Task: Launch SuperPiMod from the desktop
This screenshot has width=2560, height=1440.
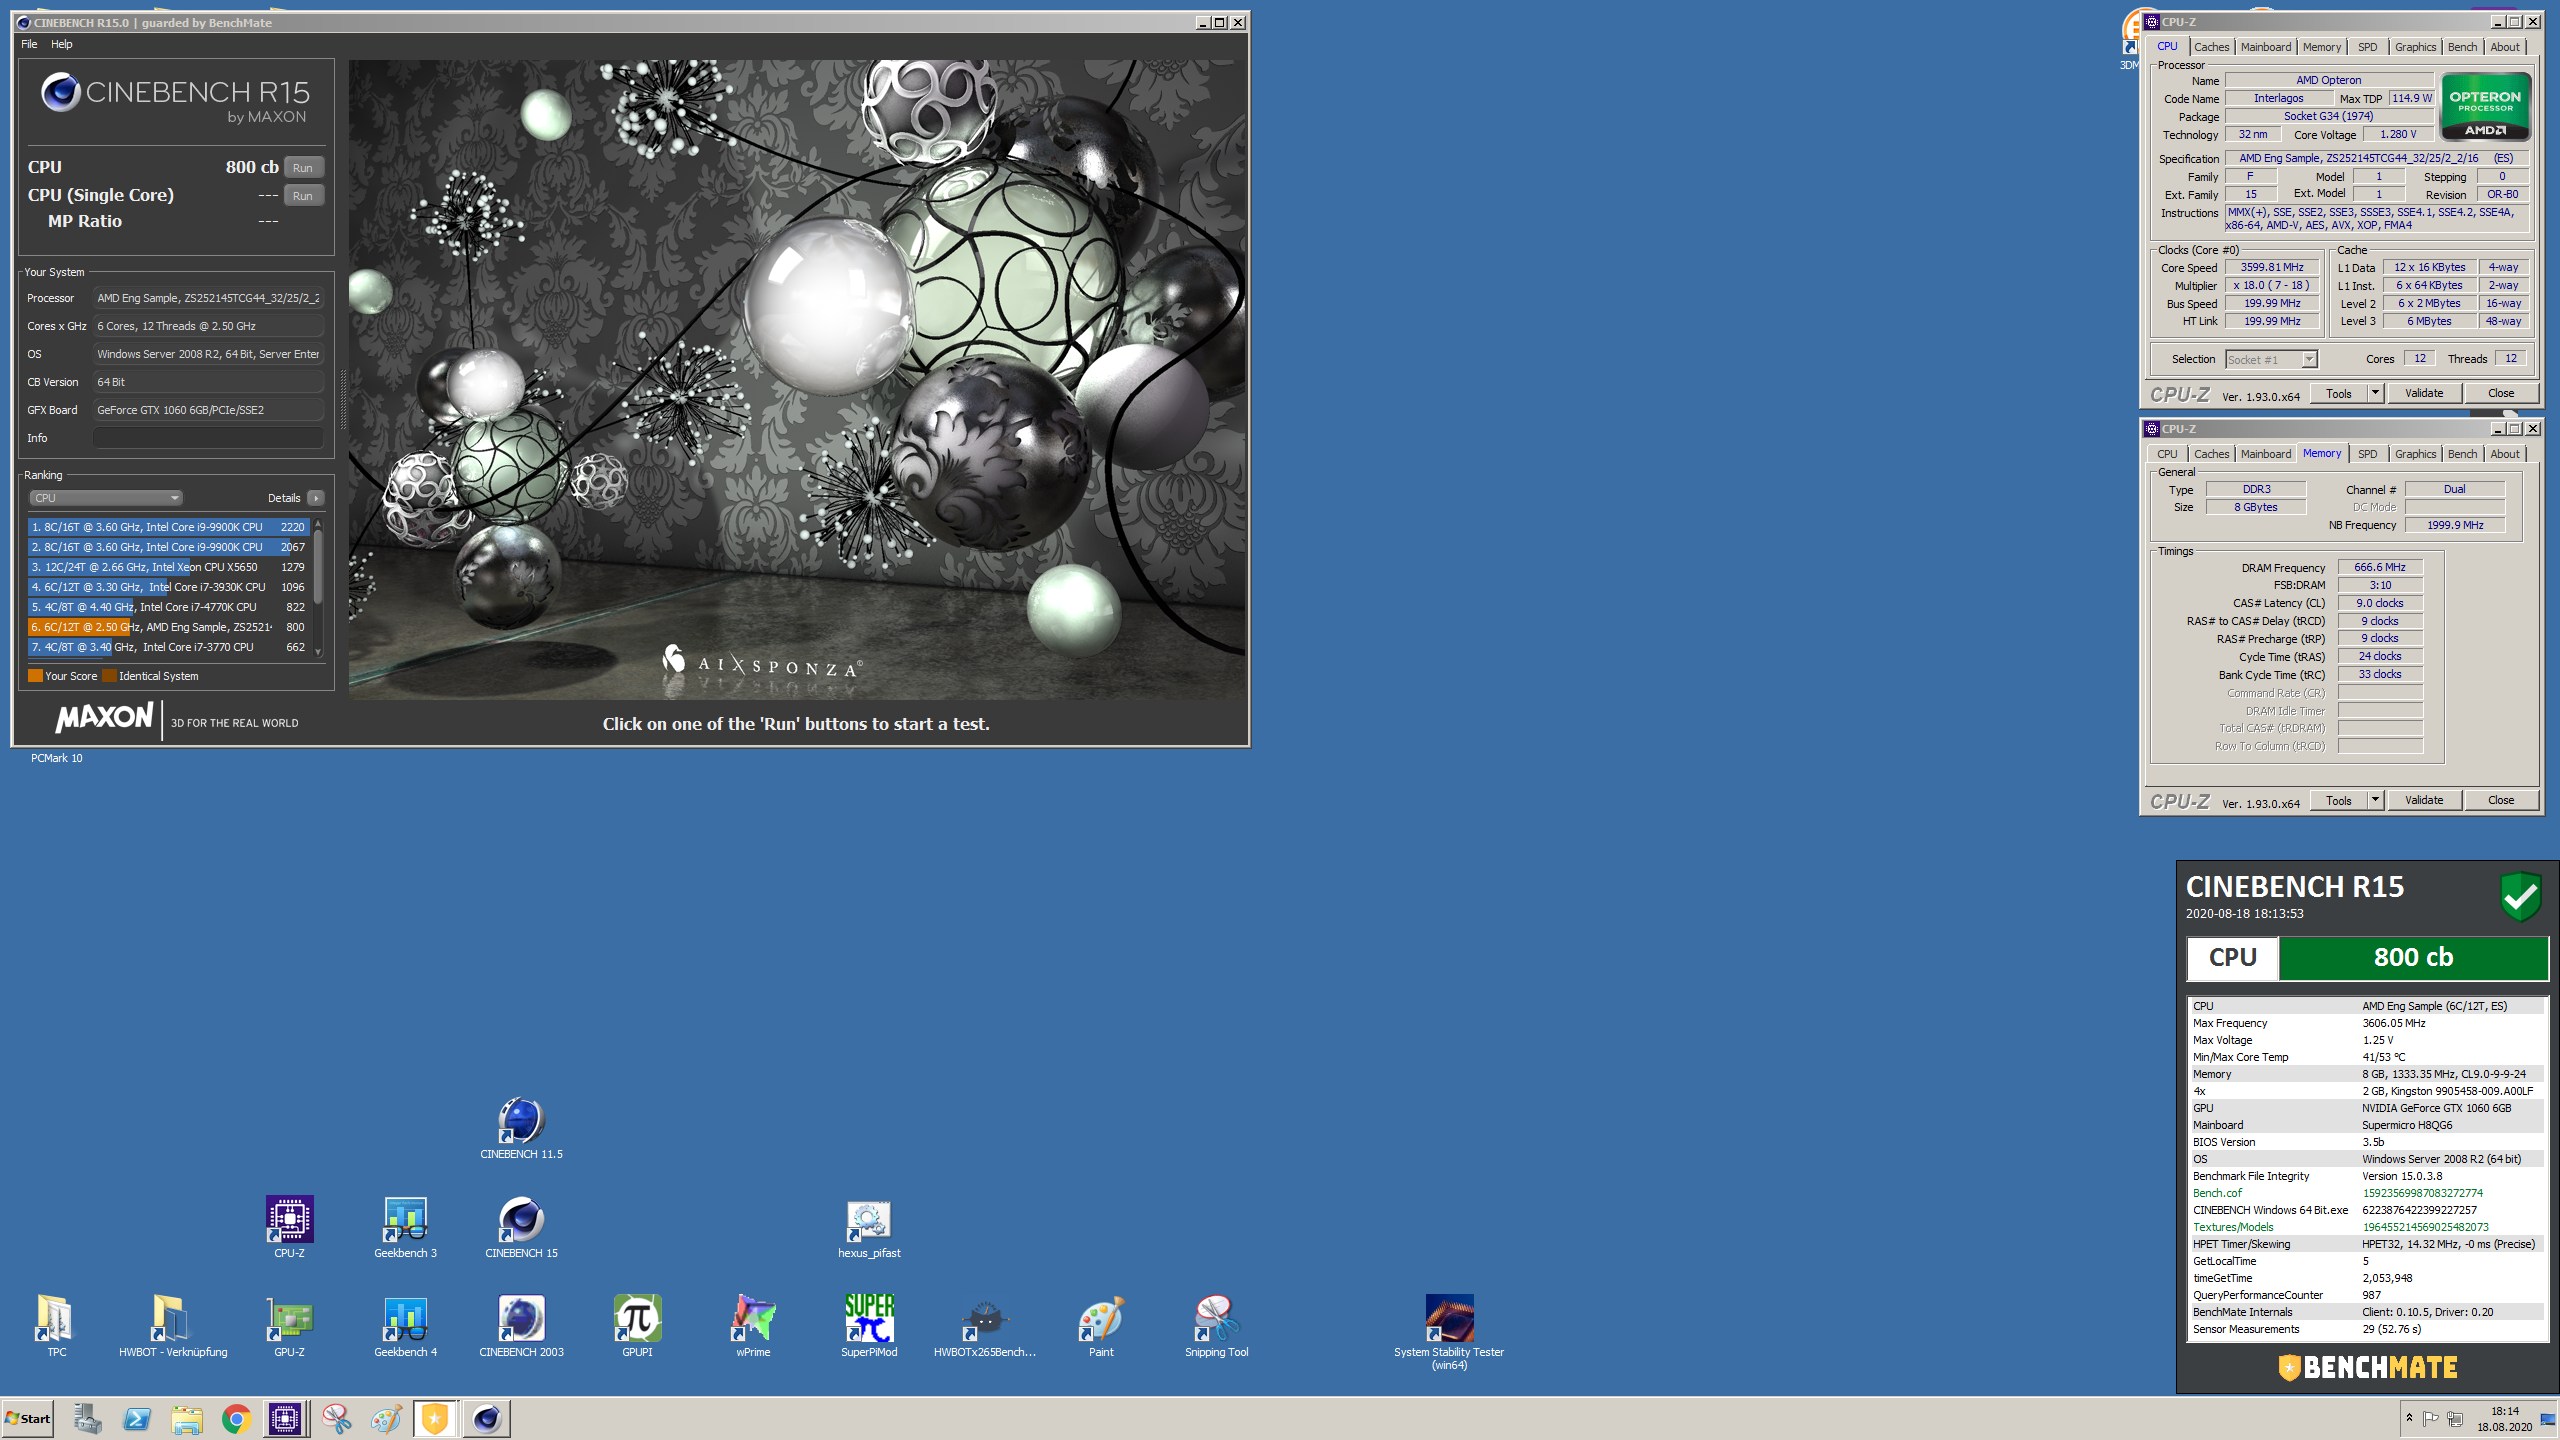Action: click(x=869, y=1327)
